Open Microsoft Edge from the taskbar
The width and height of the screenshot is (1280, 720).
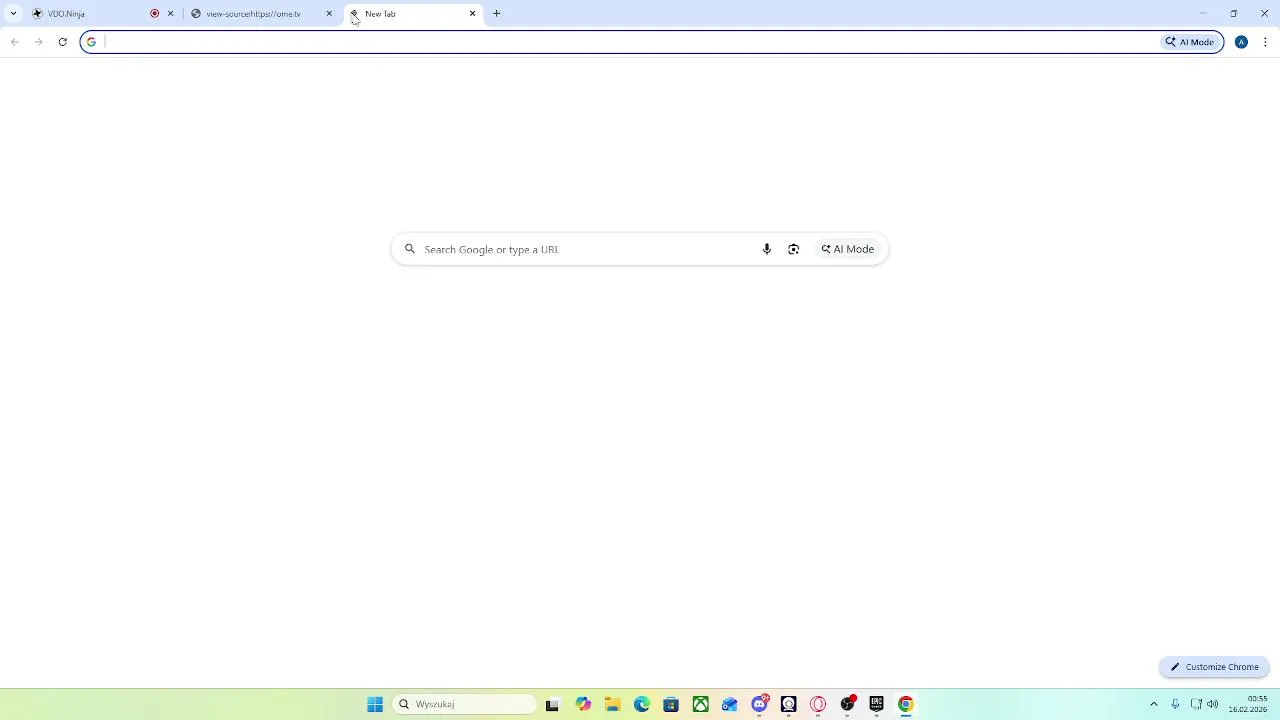click(x=642, y=704)
